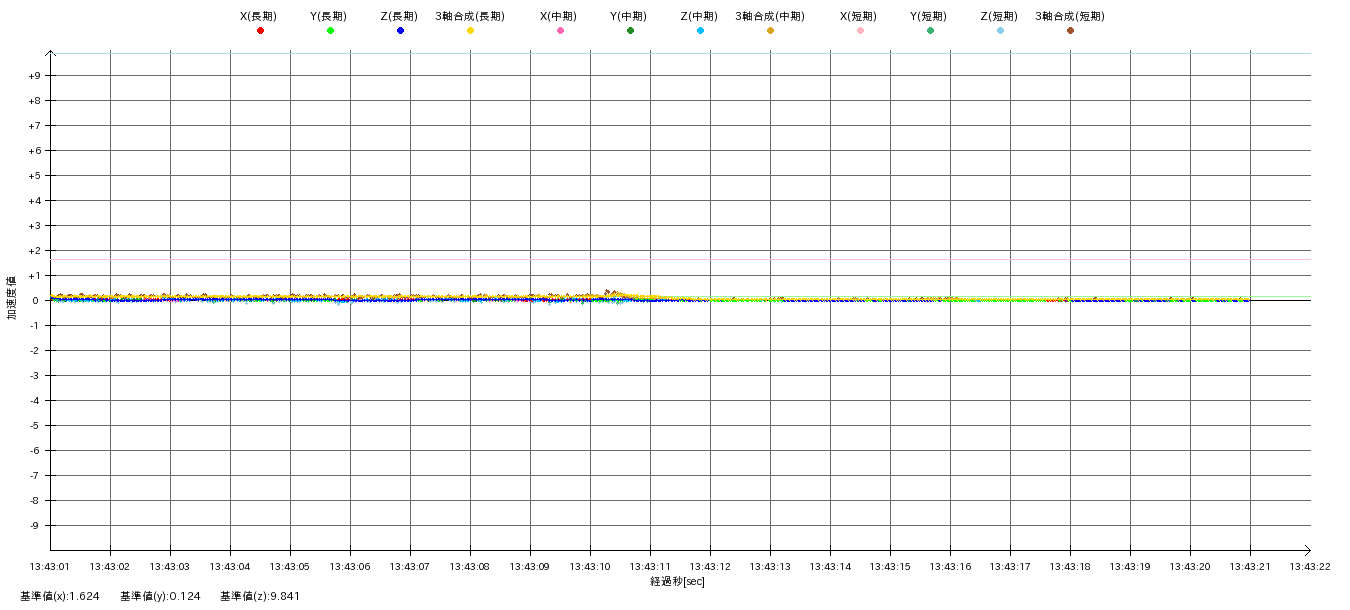
Task: Click the blue Z(長期) legend marker
Action: (x=400, y=31)
